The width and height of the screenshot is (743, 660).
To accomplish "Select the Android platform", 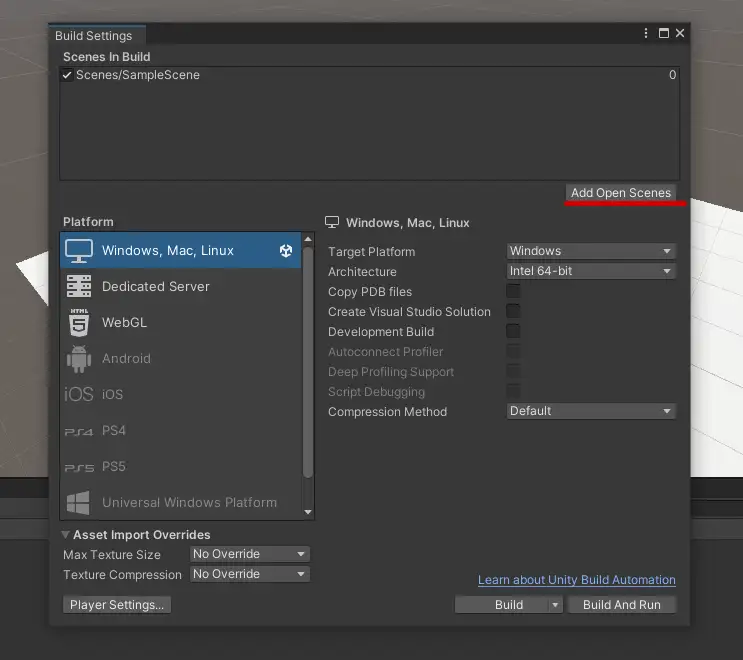I will pos(181,358).
